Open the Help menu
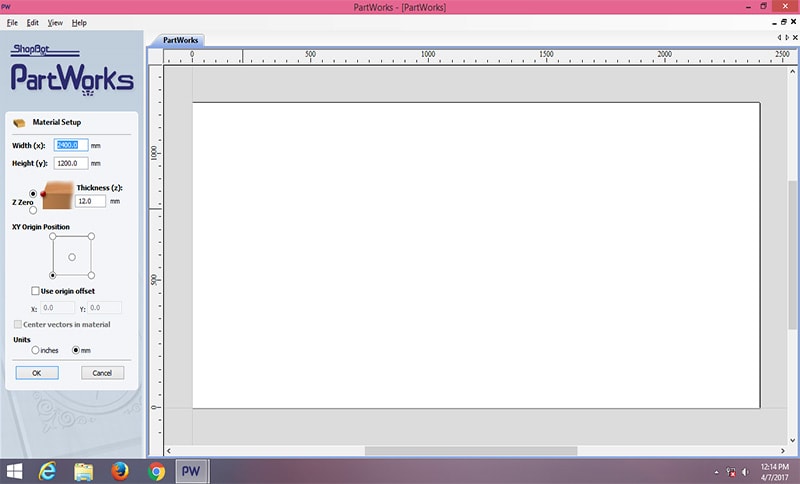The image size is (800, 484). tap(79, 23)
